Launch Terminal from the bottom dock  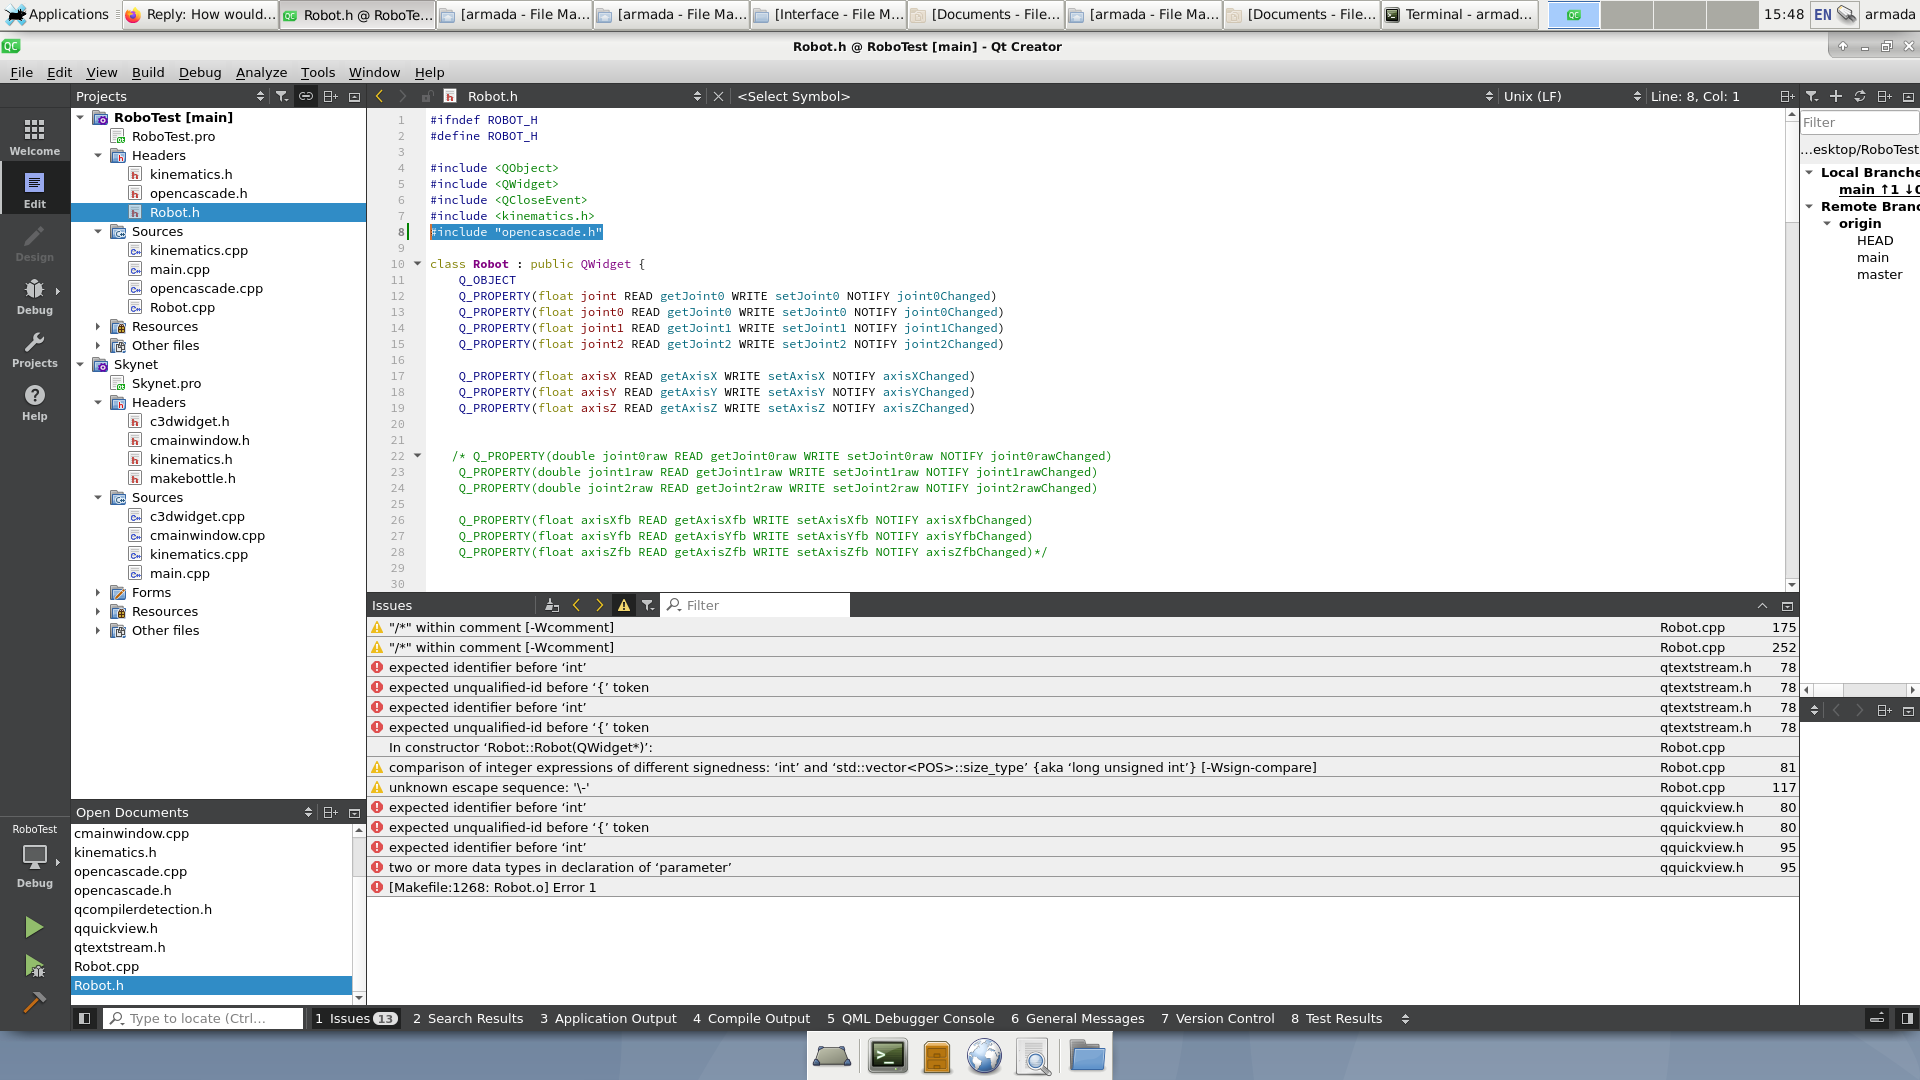[888, 1056]
